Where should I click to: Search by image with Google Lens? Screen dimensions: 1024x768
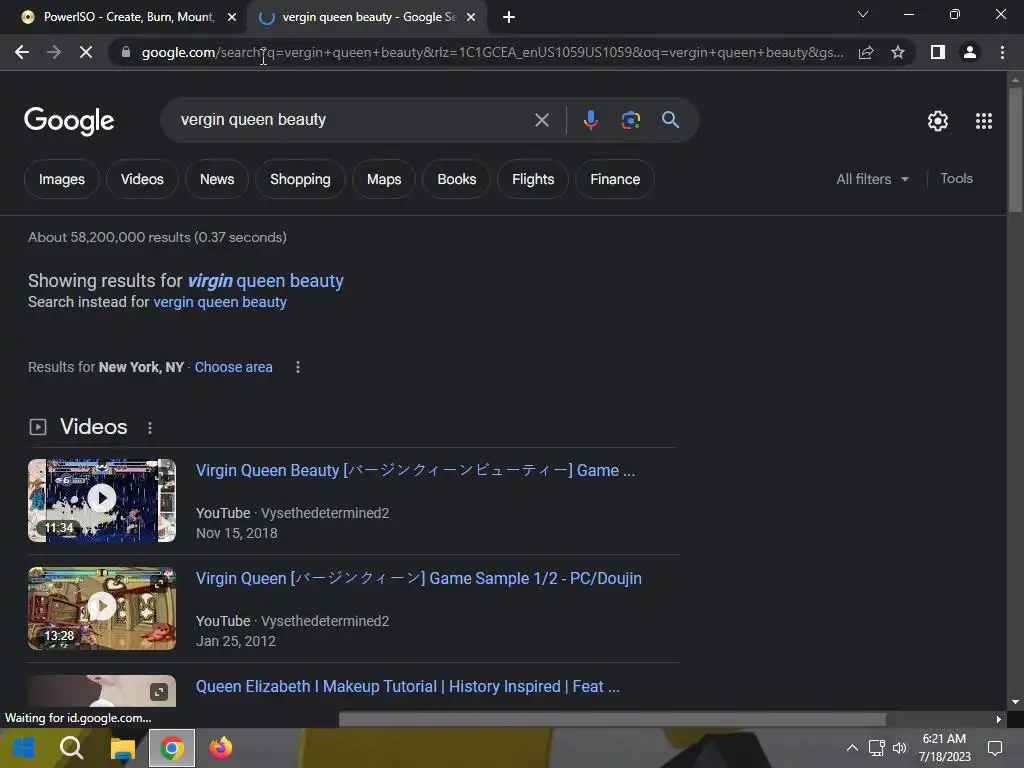click(x=630, y=120)
